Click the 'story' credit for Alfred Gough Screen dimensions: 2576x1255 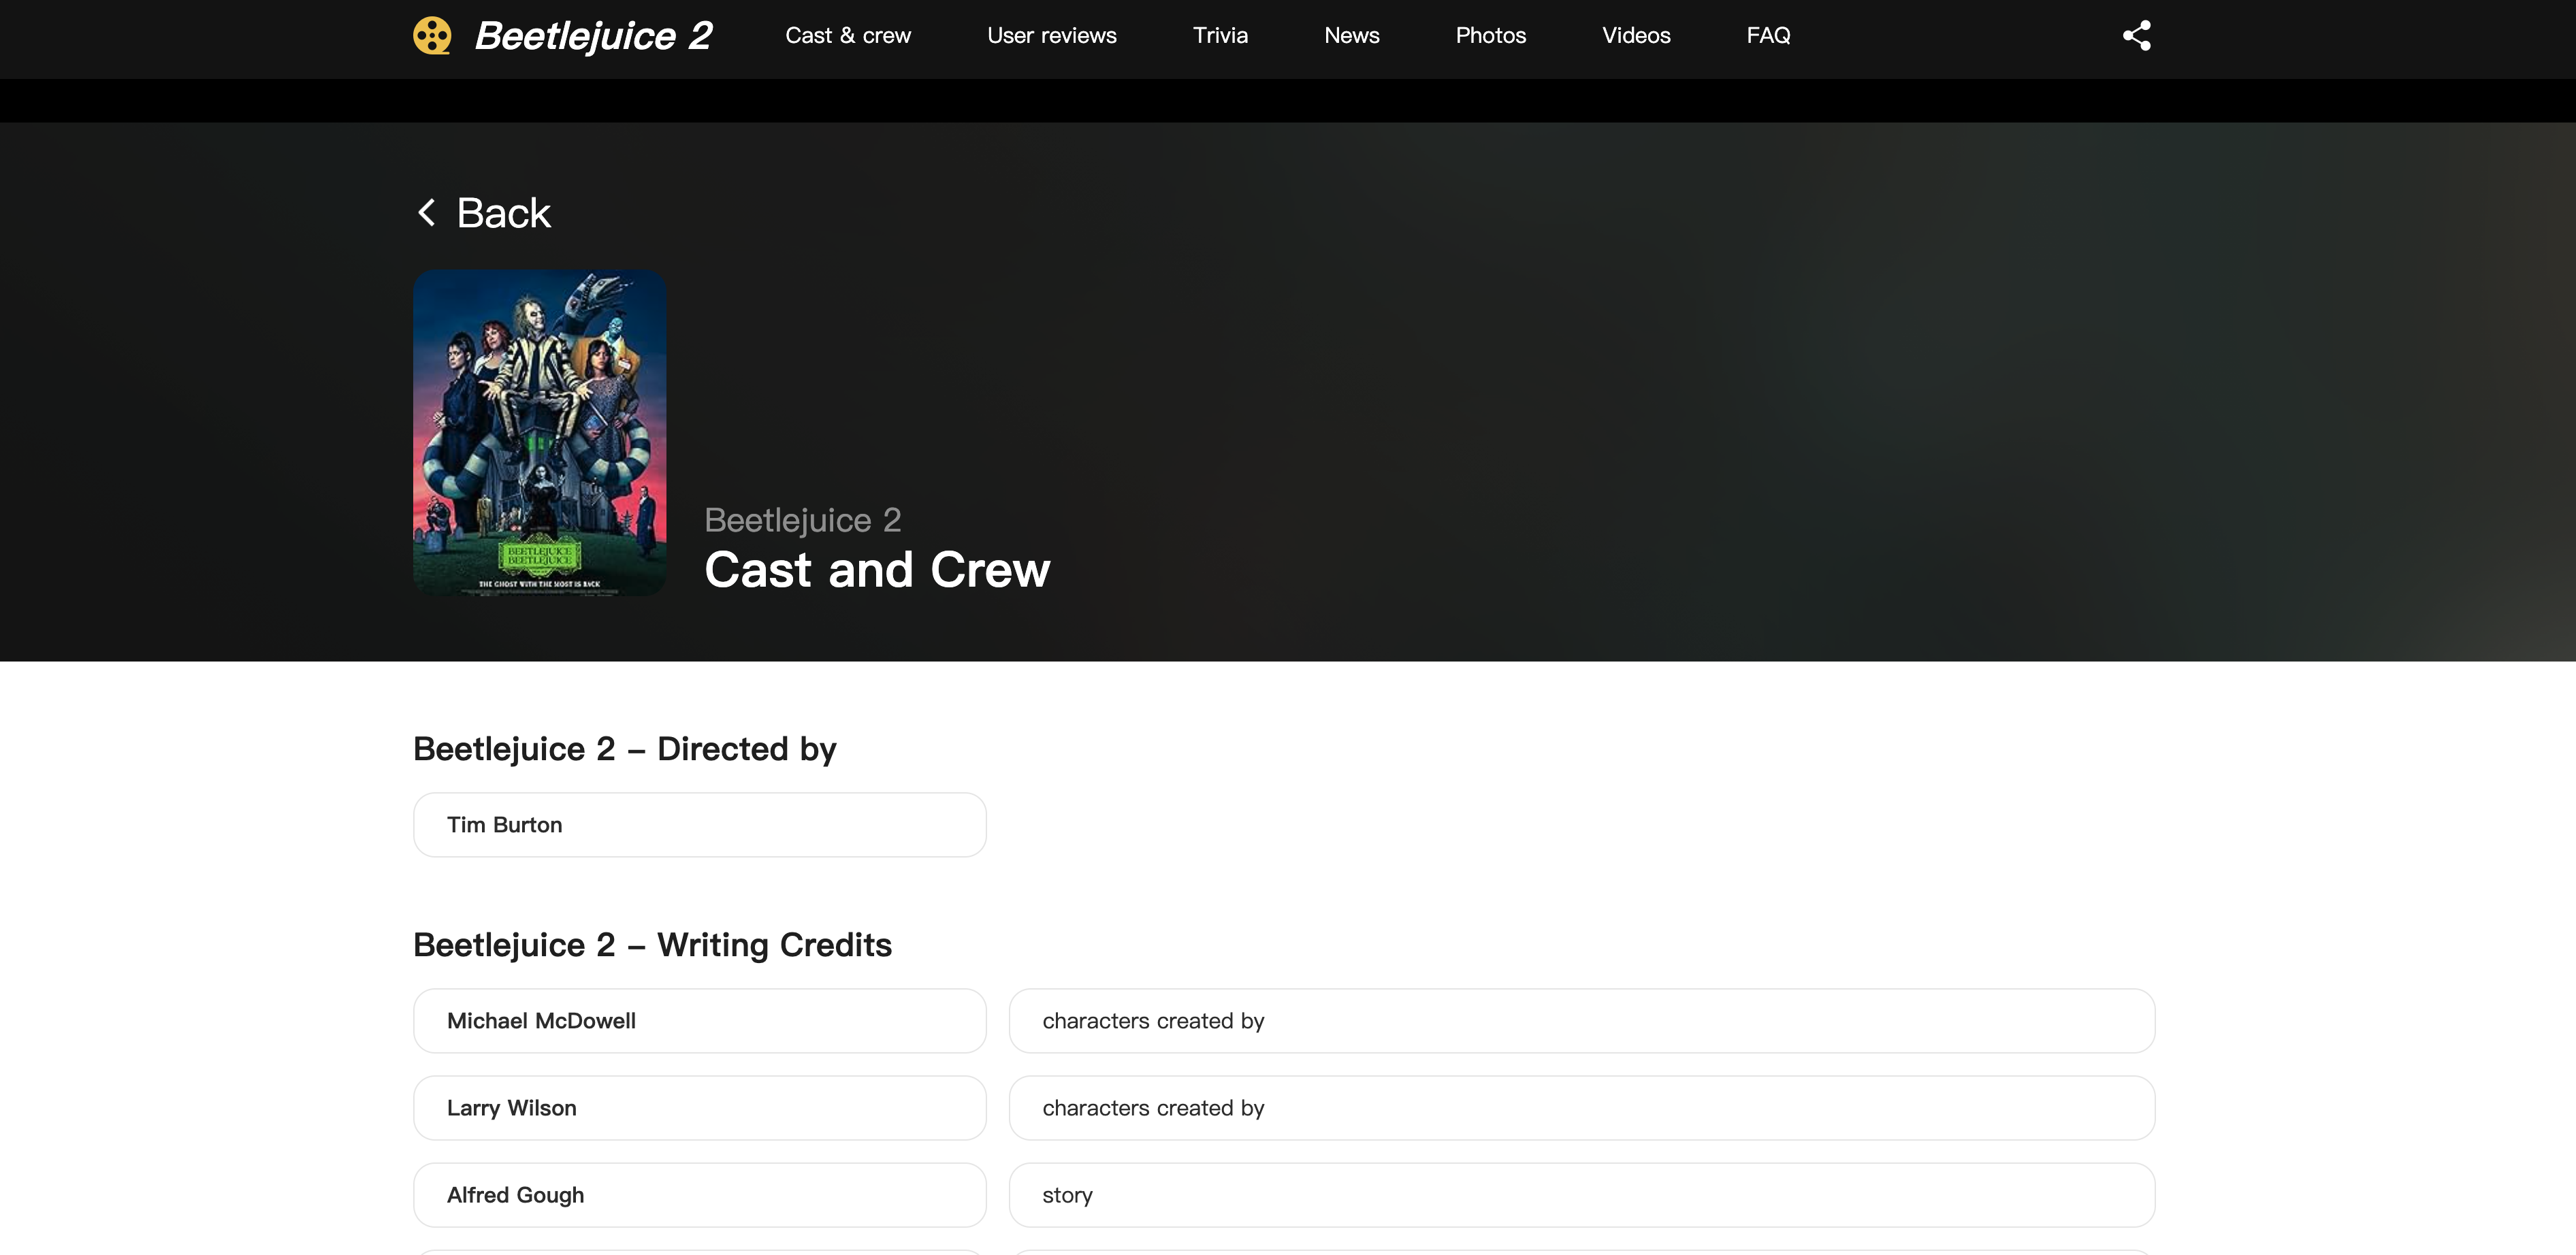(x=1582, y=1195)
